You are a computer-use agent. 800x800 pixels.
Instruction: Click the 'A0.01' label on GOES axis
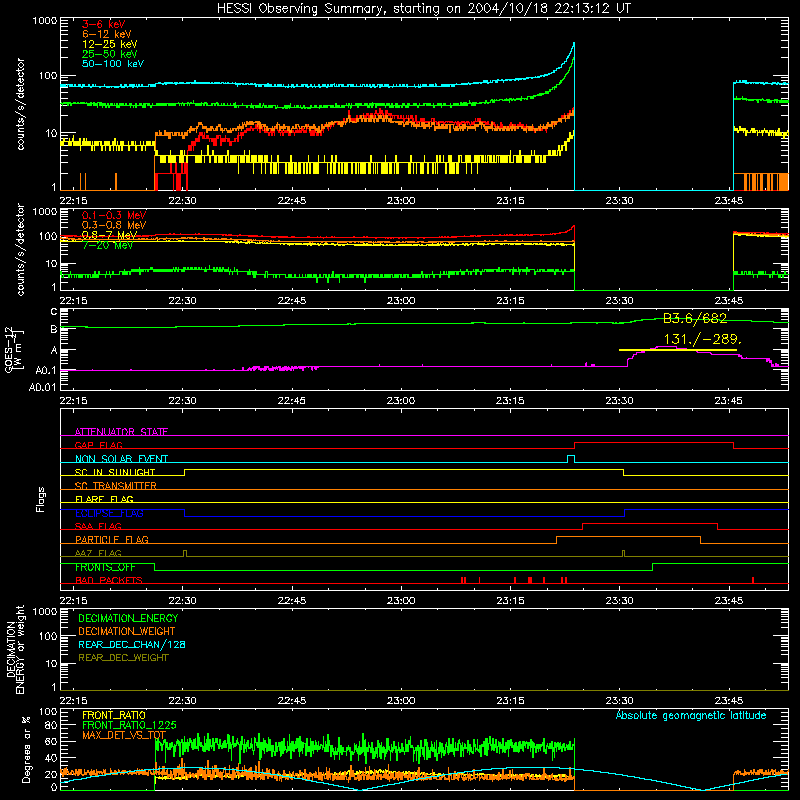[x=42, y=387]
